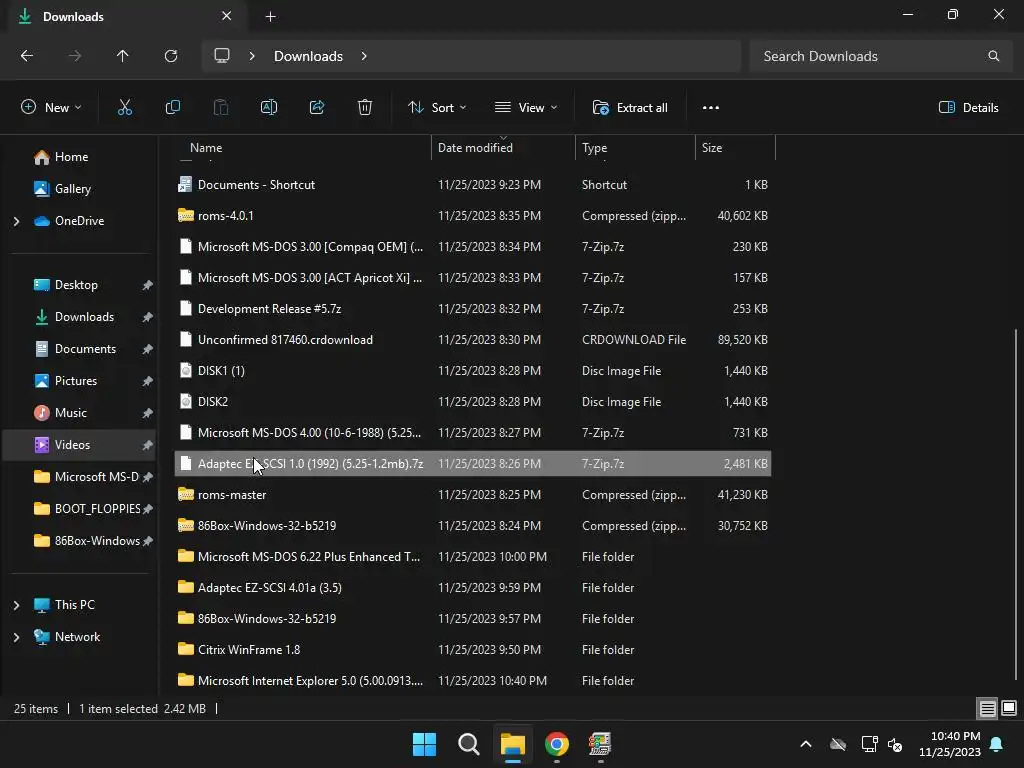1024x768 pixels.
Task: Select Adaptec EZ-SCSI 4.01a (3.5) folder
Action: [473, 588]
